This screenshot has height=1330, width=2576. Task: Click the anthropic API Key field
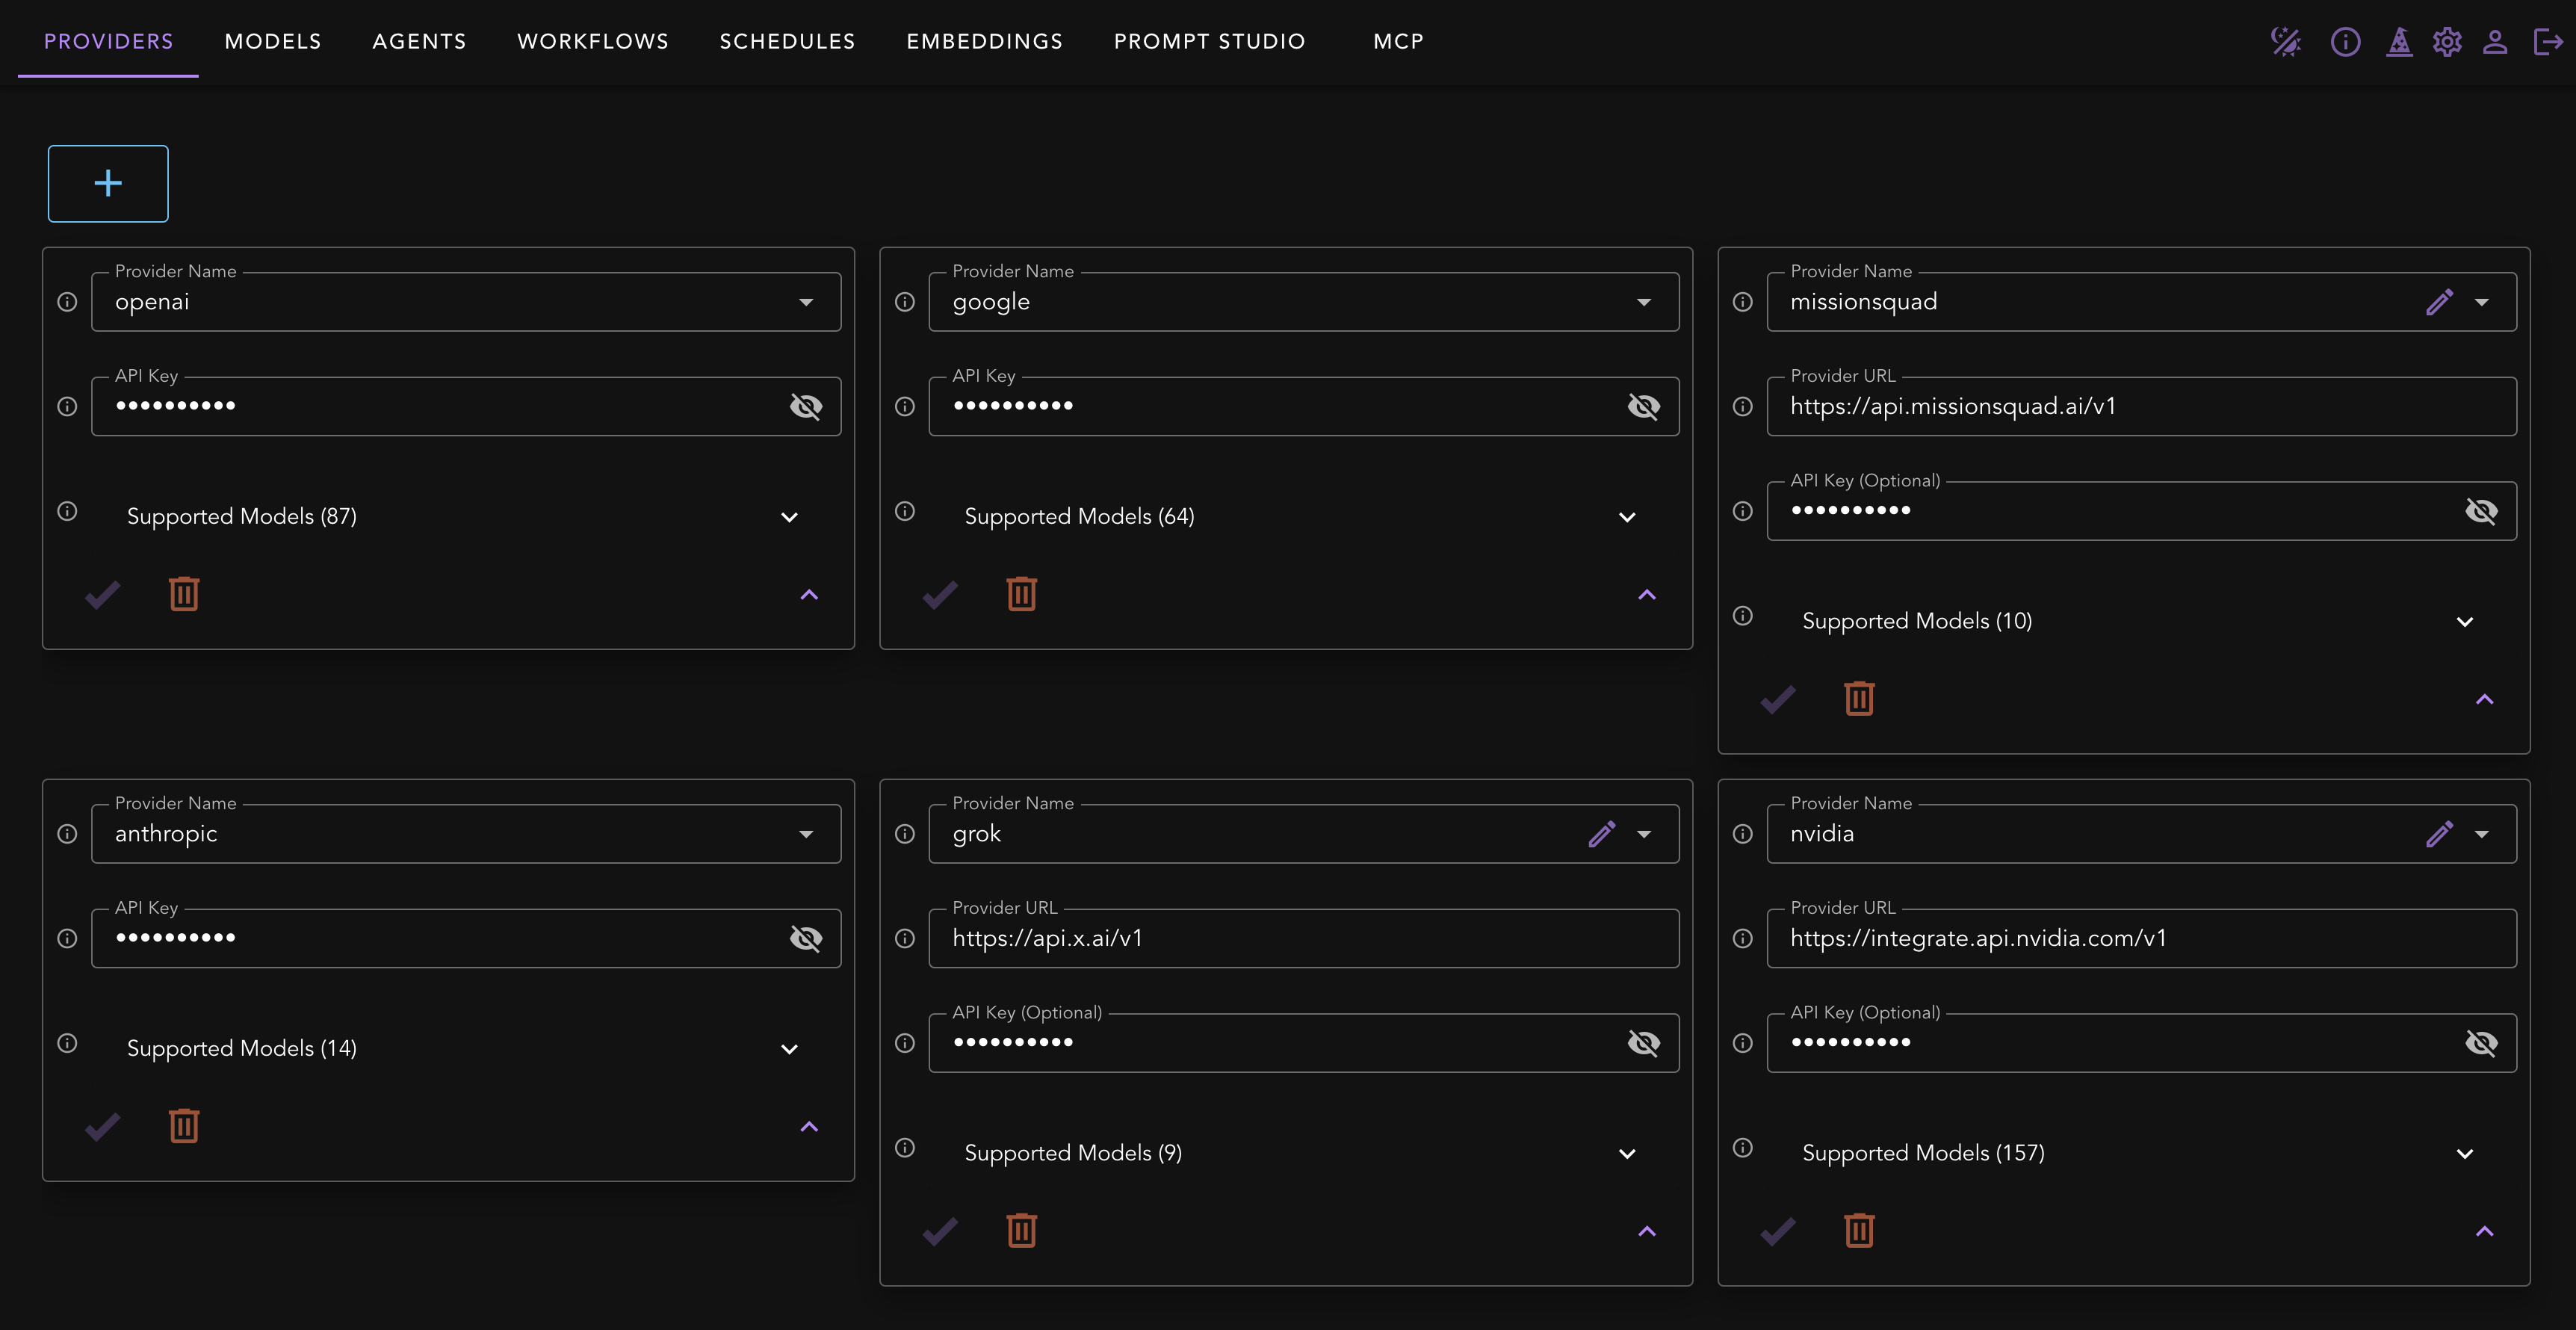point(466,938)
